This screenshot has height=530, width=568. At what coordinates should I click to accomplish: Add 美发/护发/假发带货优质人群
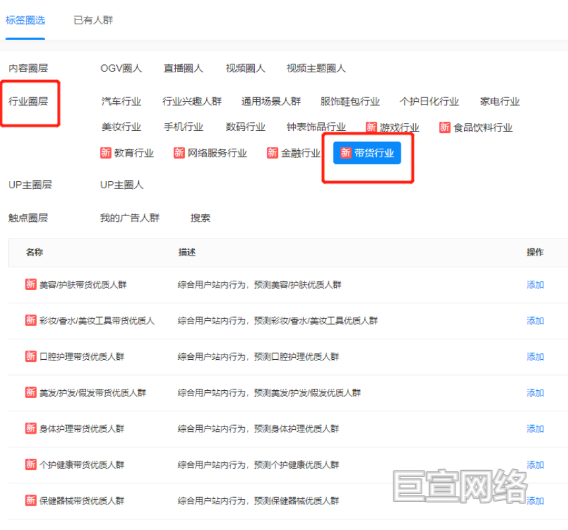point(535,393)
